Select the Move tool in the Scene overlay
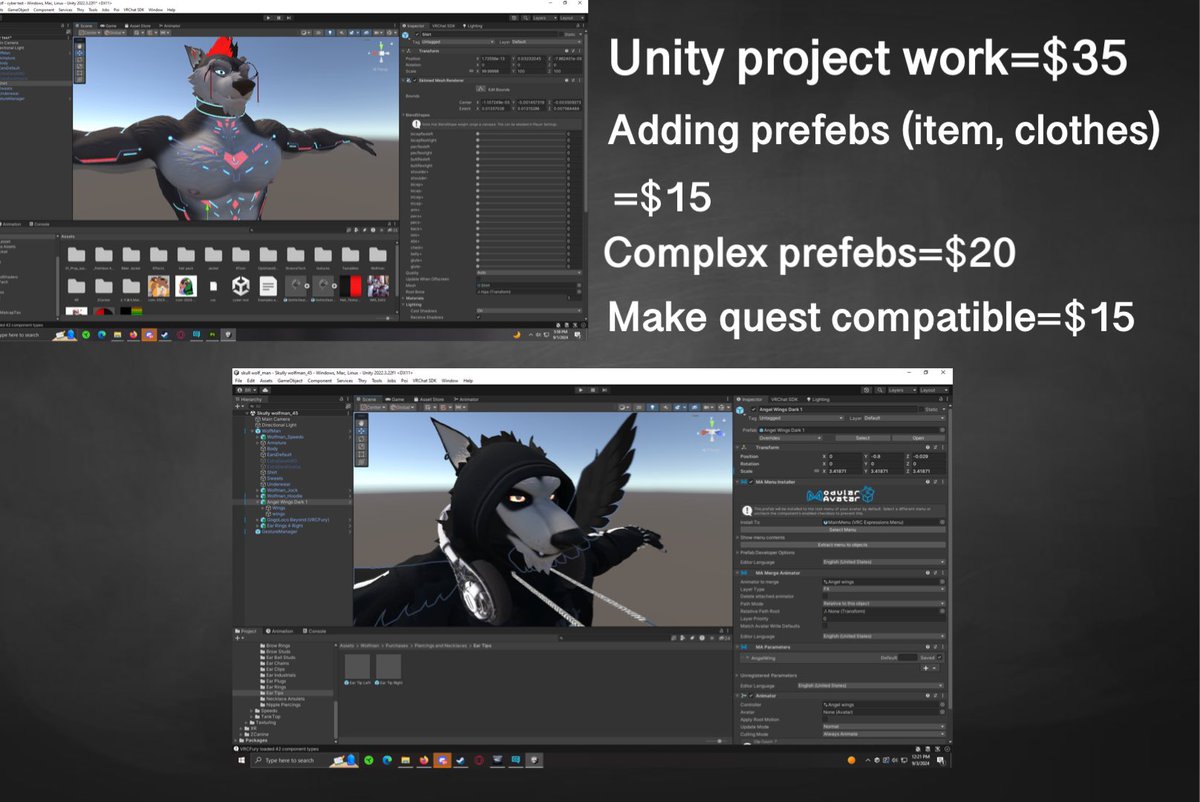 [362, 431]
